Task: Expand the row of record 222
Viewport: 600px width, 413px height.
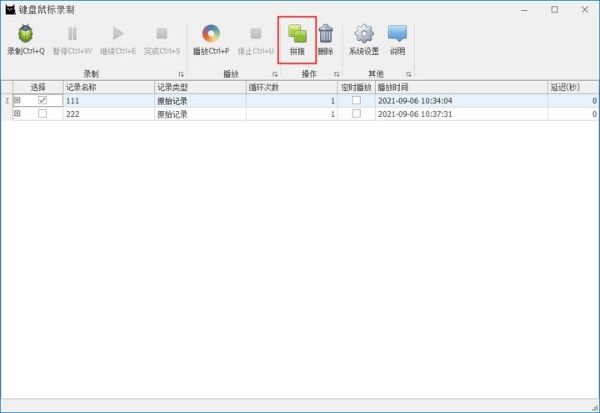Action: tap(17, 113)
